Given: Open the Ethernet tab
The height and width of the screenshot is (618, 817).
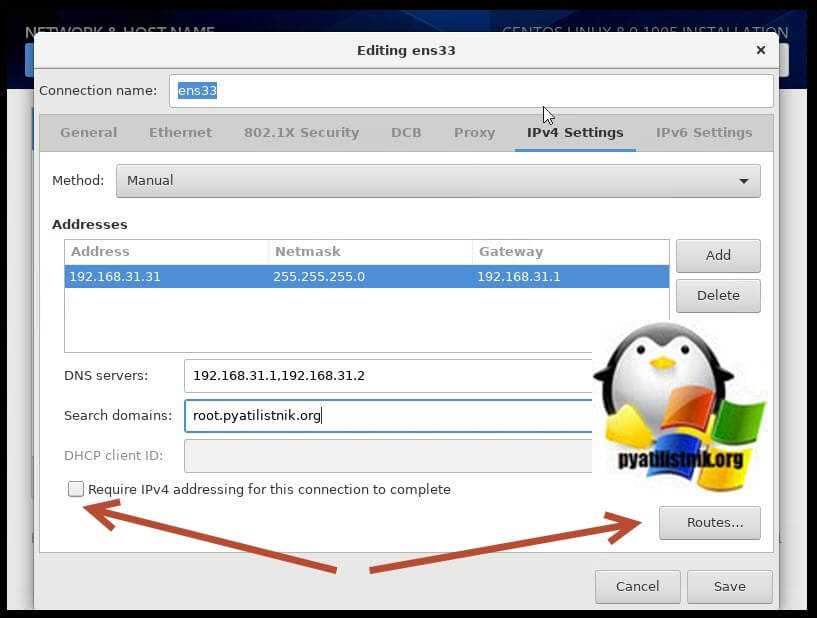Looking at the screenshot, I should [x=180, y=132].
